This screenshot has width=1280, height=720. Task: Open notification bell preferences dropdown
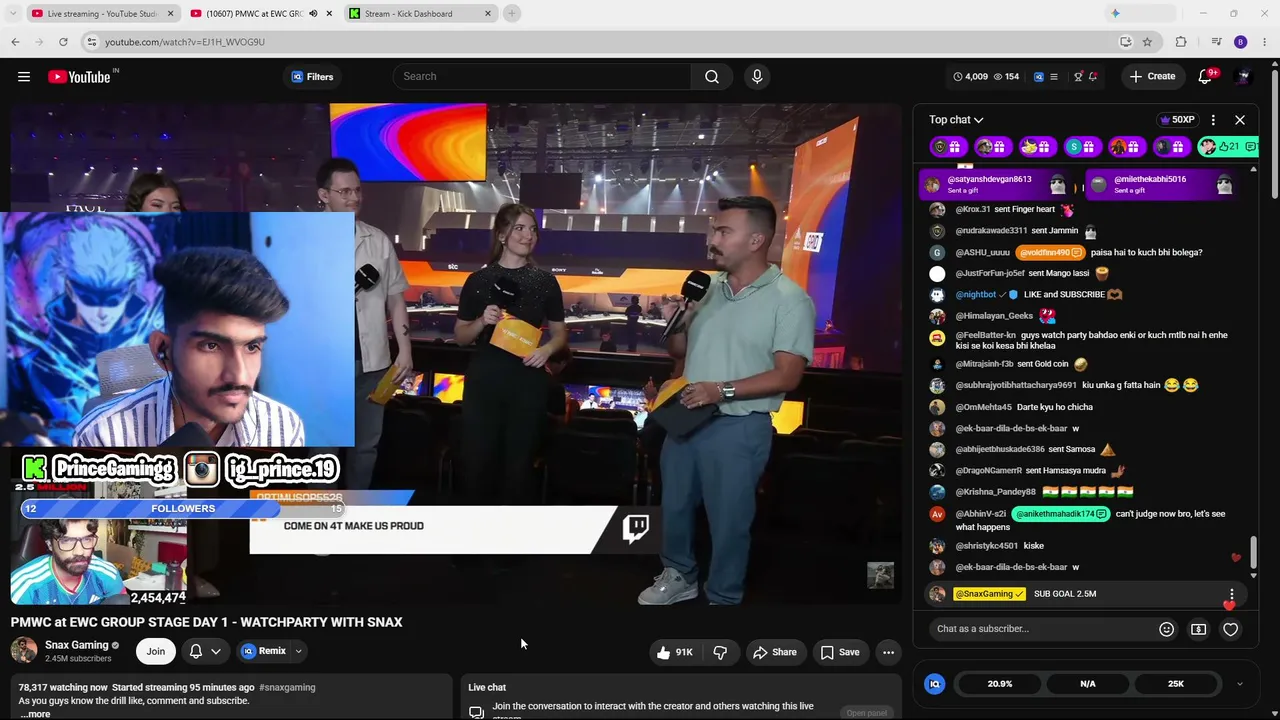(205, 651)
